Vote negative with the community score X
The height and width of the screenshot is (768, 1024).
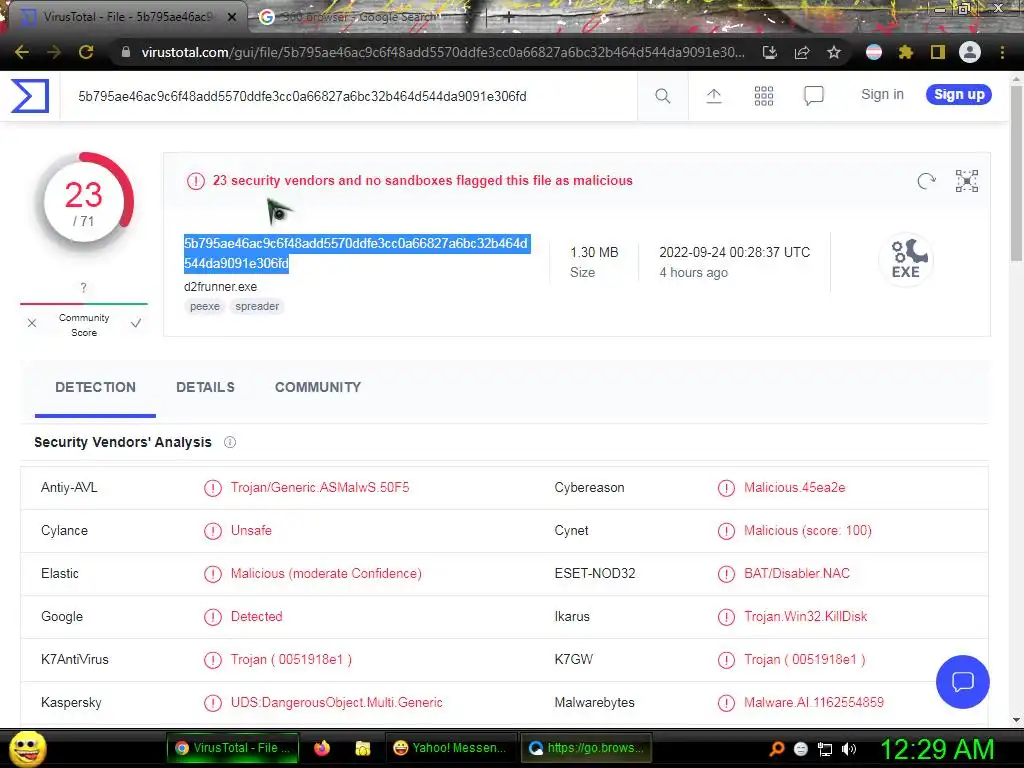[32, 323]
